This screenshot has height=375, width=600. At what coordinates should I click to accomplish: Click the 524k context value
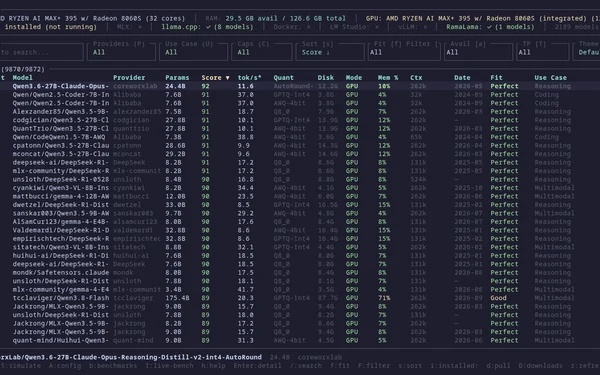[418, 179]
